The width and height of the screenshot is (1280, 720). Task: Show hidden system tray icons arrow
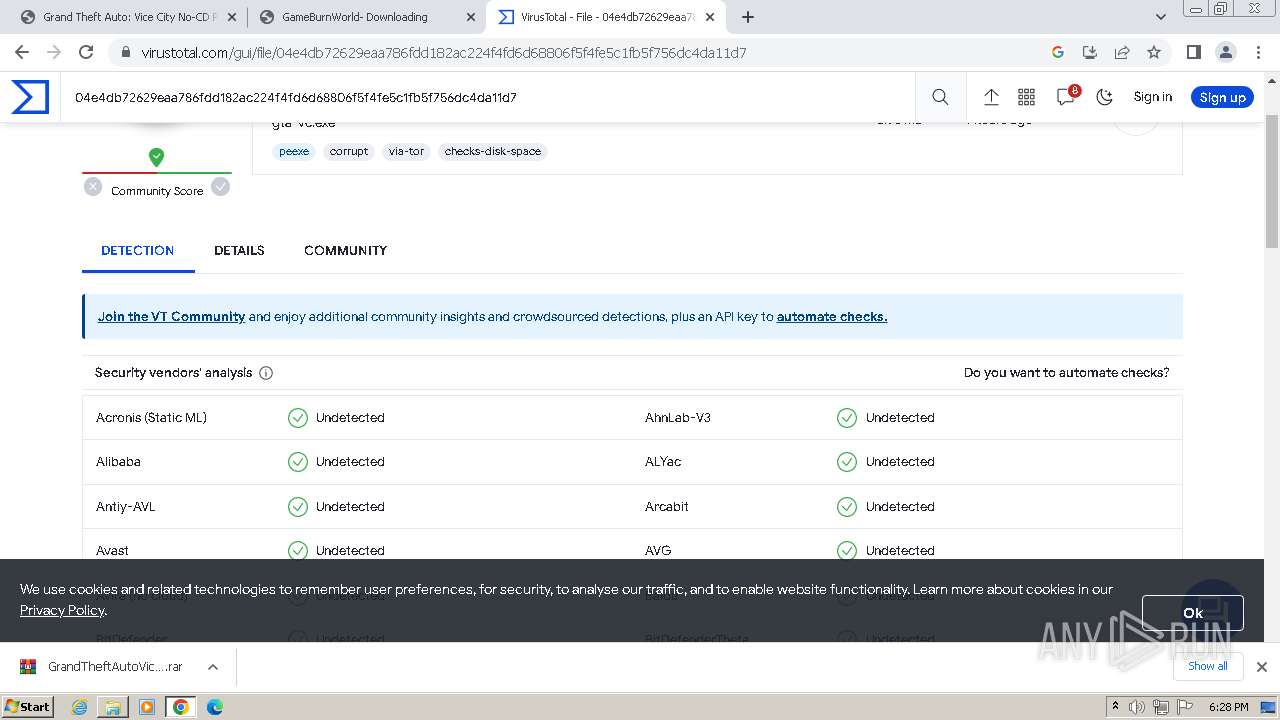click(1115, 707)
